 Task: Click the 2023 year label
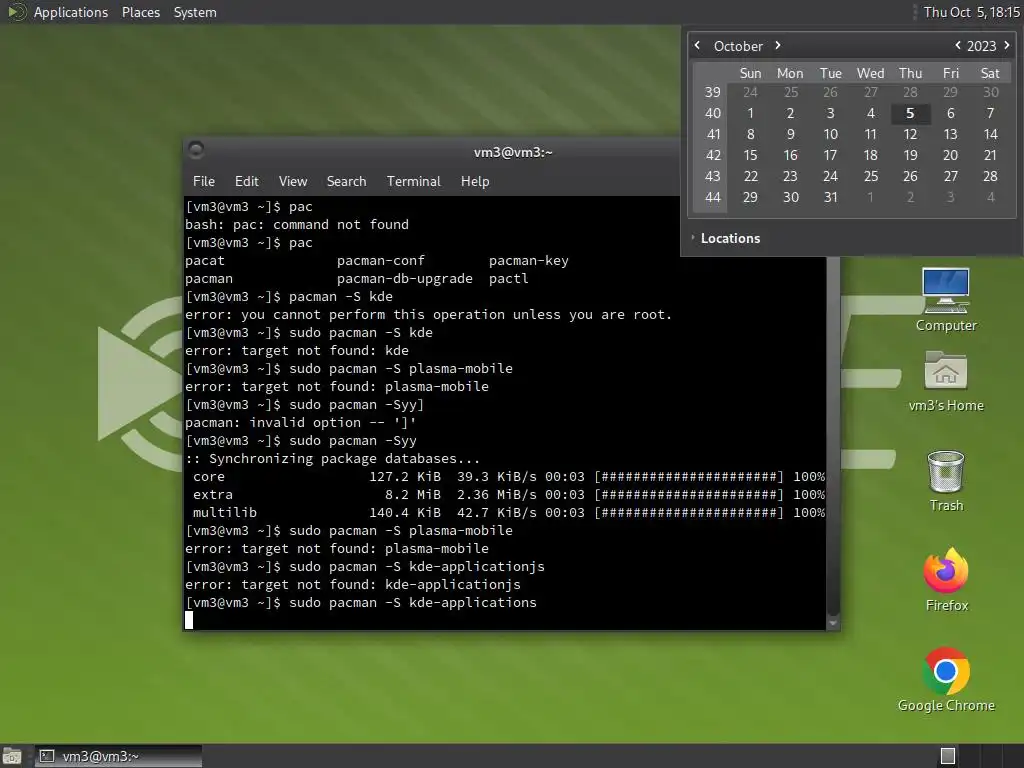[x=981, y=46]
